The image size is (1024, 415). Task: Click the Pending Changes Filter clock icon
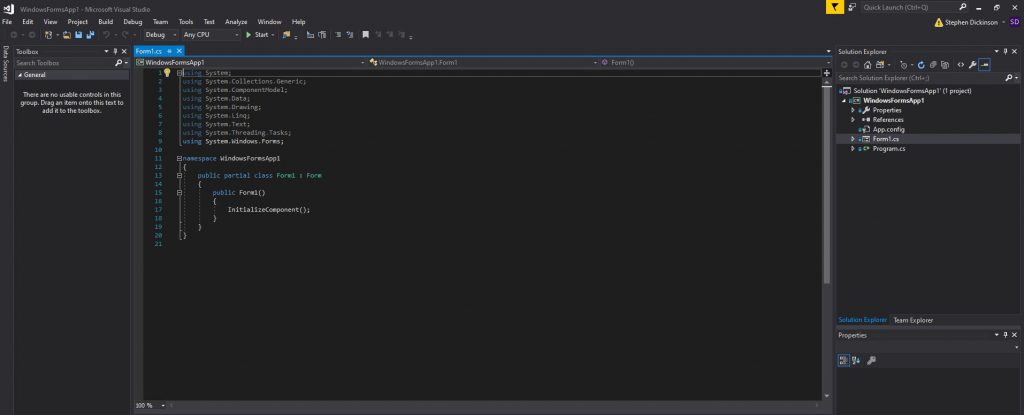pyautogui.click(x=904, y=65)
